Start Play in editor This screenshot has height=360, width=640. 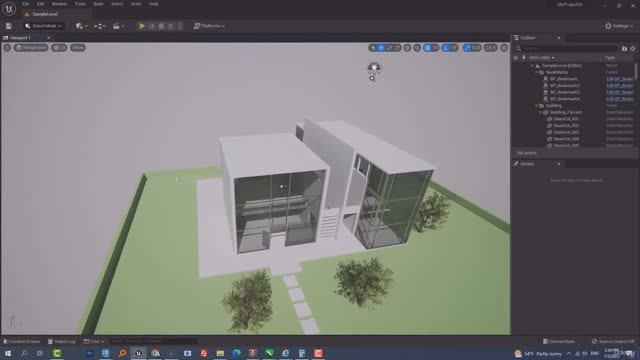click(142, 26)
